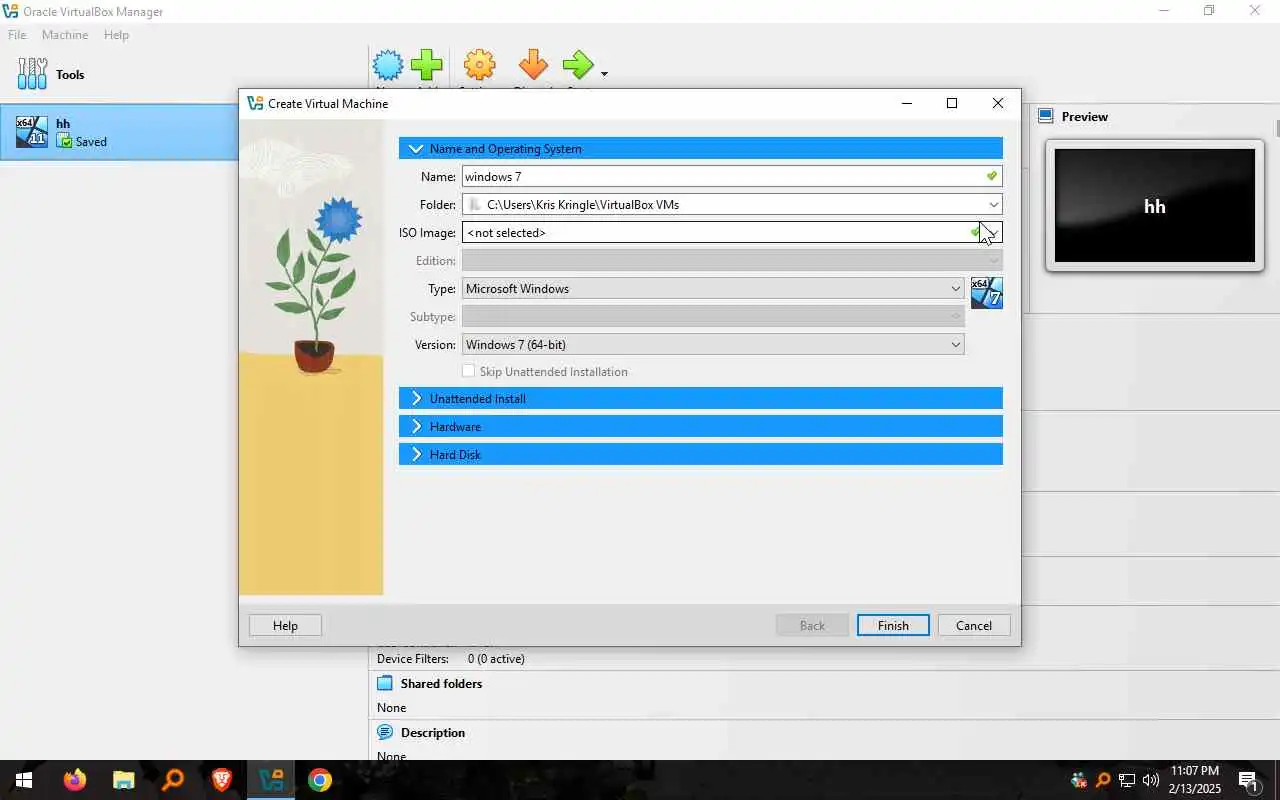This screenshot has width=1280, height=800.
Task: Open the Version dropdown showing Windows 7 (64-bit)
Action: coord(712,345)
